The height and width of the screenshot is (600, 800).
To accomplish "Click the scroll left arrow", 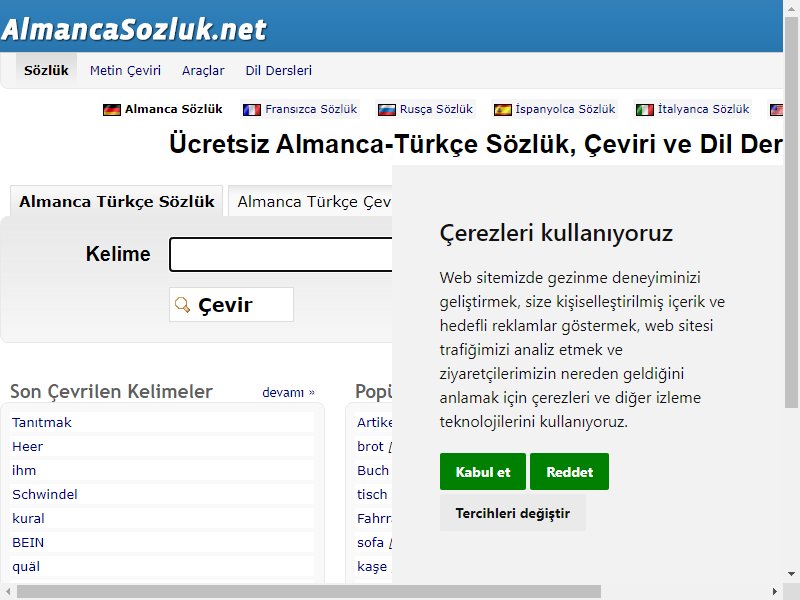I will coord(8,592).
